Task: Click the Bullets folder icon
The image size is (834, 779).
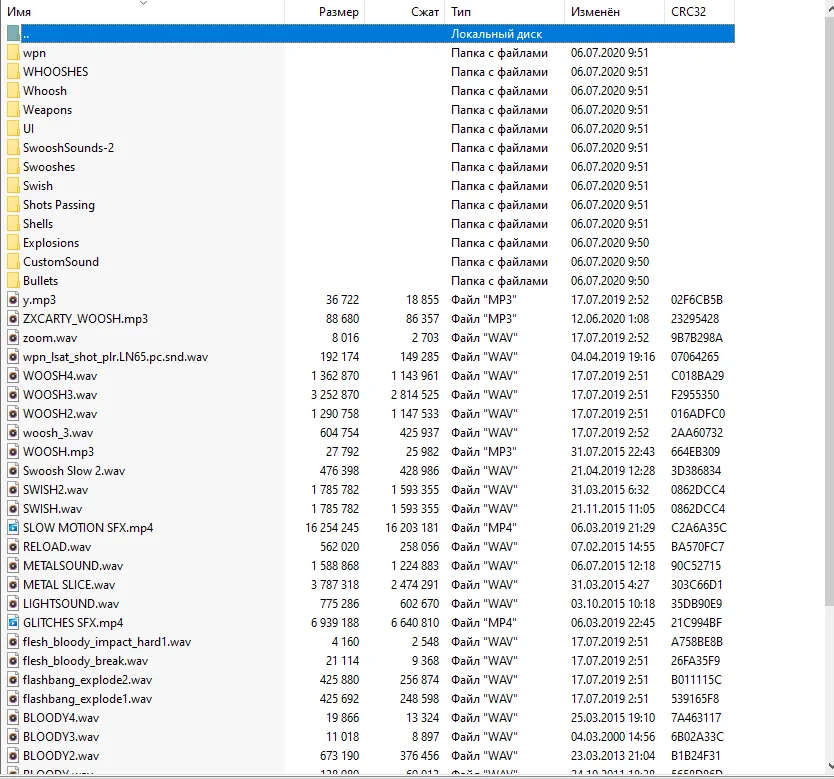Action: coord(13,281)
